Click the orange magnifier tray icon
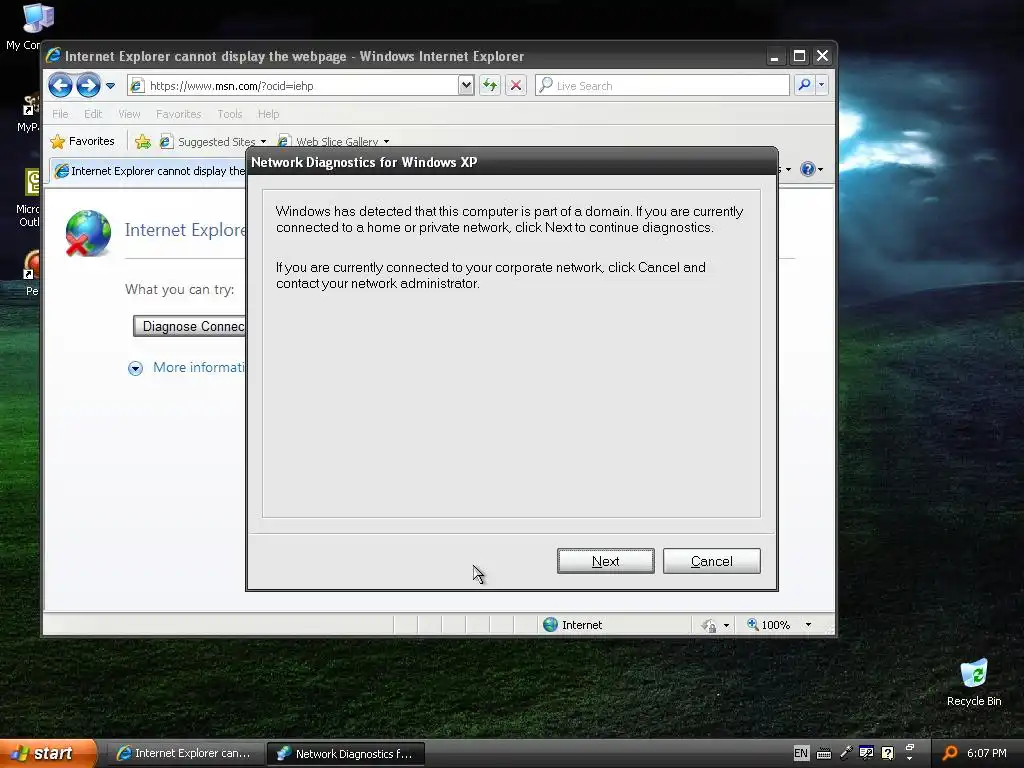 click(950, 753)
